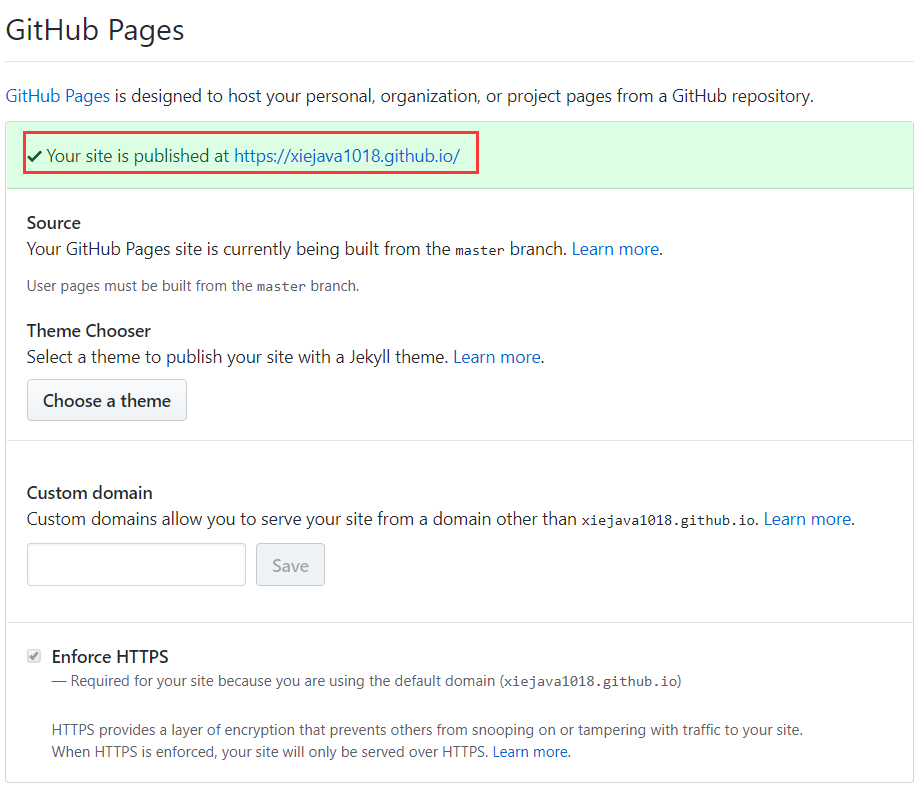This screenshot has height=787, width=919.
Task: Click the Save button for custom domain
Action: click(x=290, y=565)
